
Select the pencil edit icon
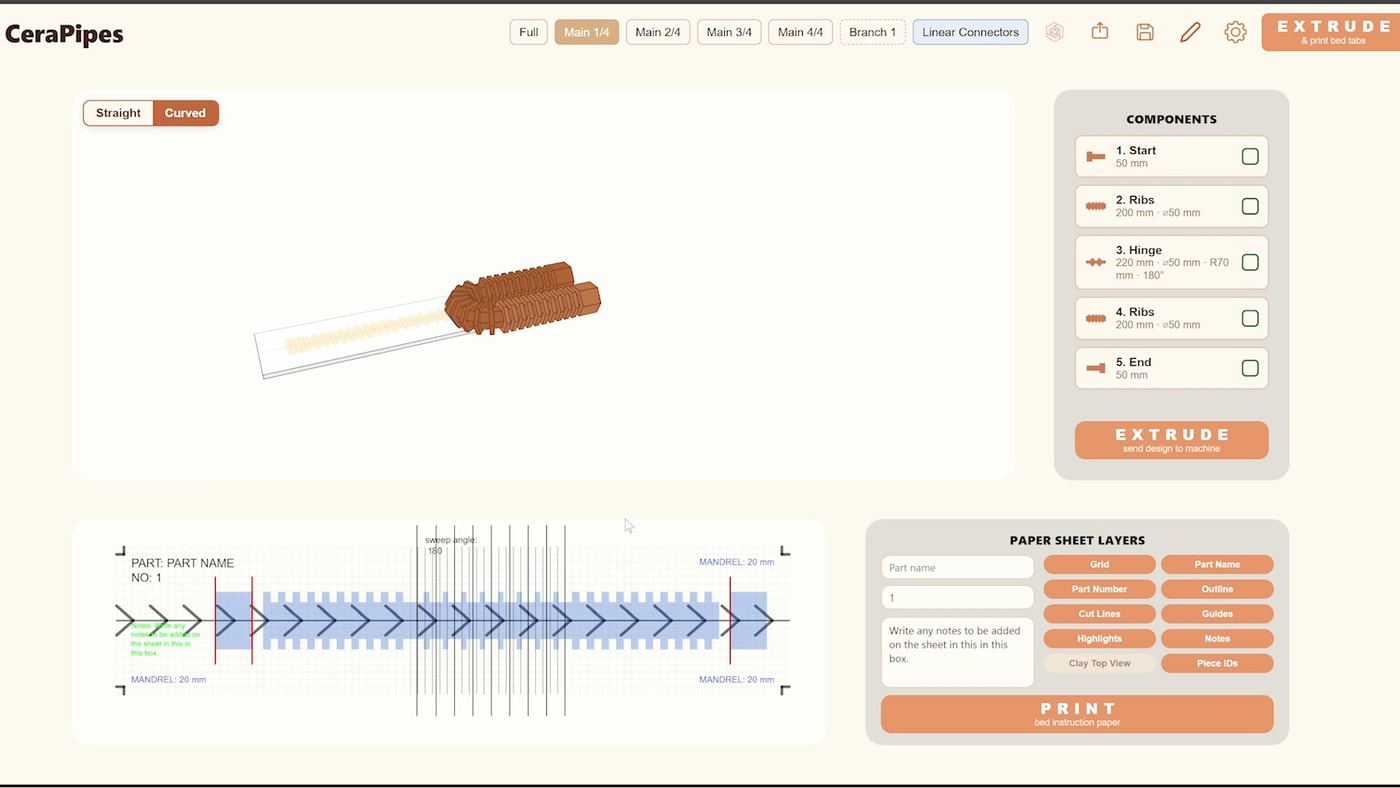pyautogui.click(x=1190, y=32)
